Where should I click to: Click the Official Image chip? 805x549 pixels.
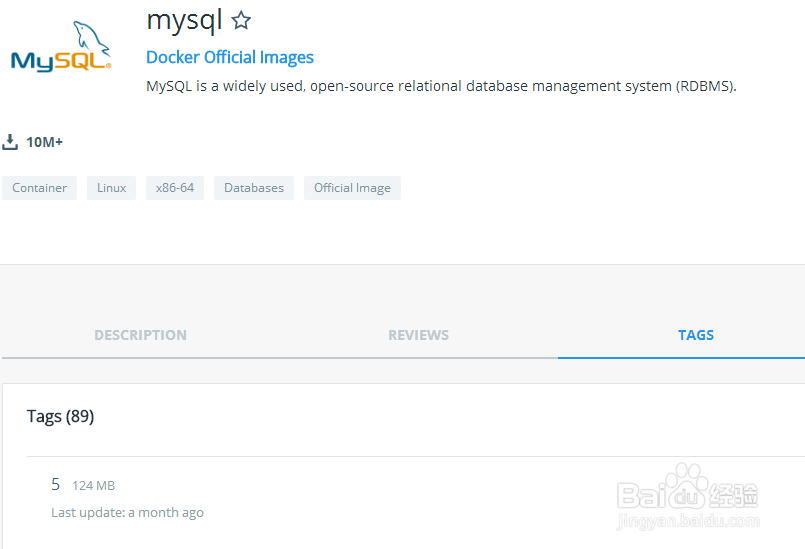(352, 188)
